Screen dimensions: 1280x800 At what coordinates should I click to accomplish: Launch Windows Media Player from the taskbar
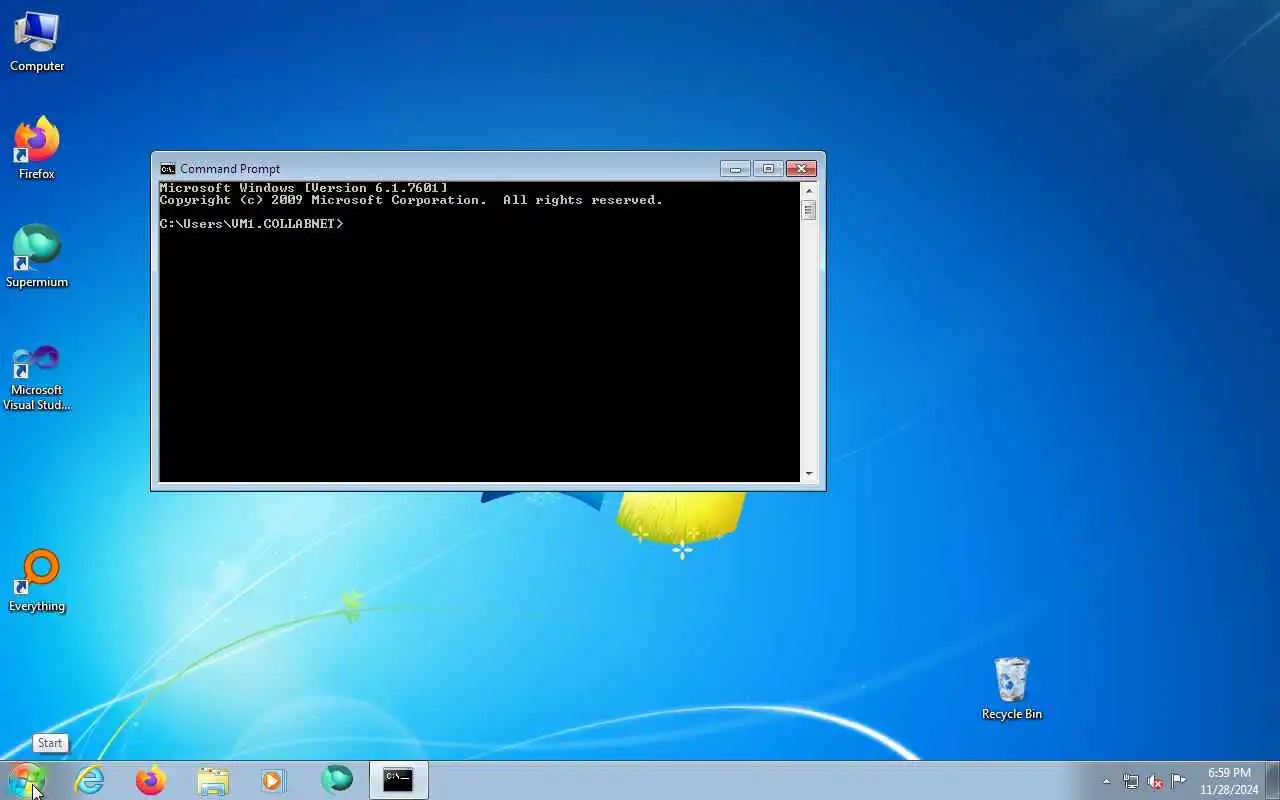point(274,780)
